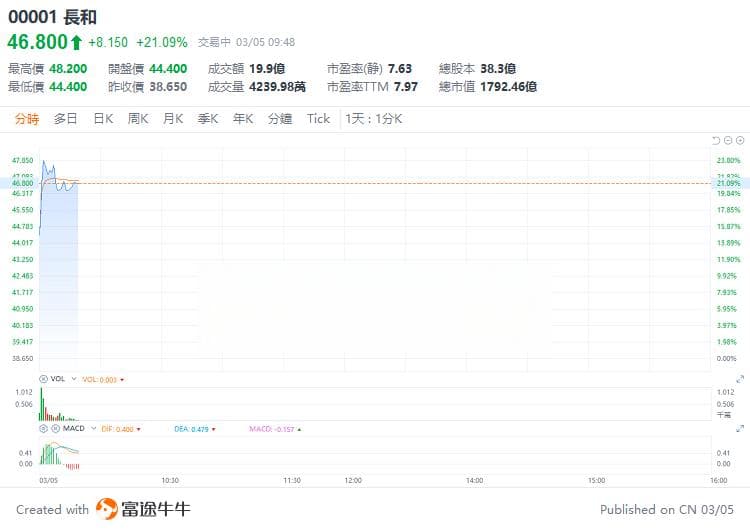The height and width of the screenshot is (530, 750).
Task: Click the Futu bull logo icon
Action: [x=106, y=509]
